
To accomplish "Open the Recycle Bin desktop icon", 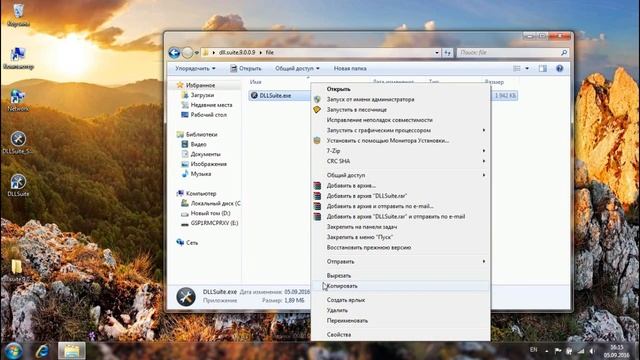I will coord(18,14).
